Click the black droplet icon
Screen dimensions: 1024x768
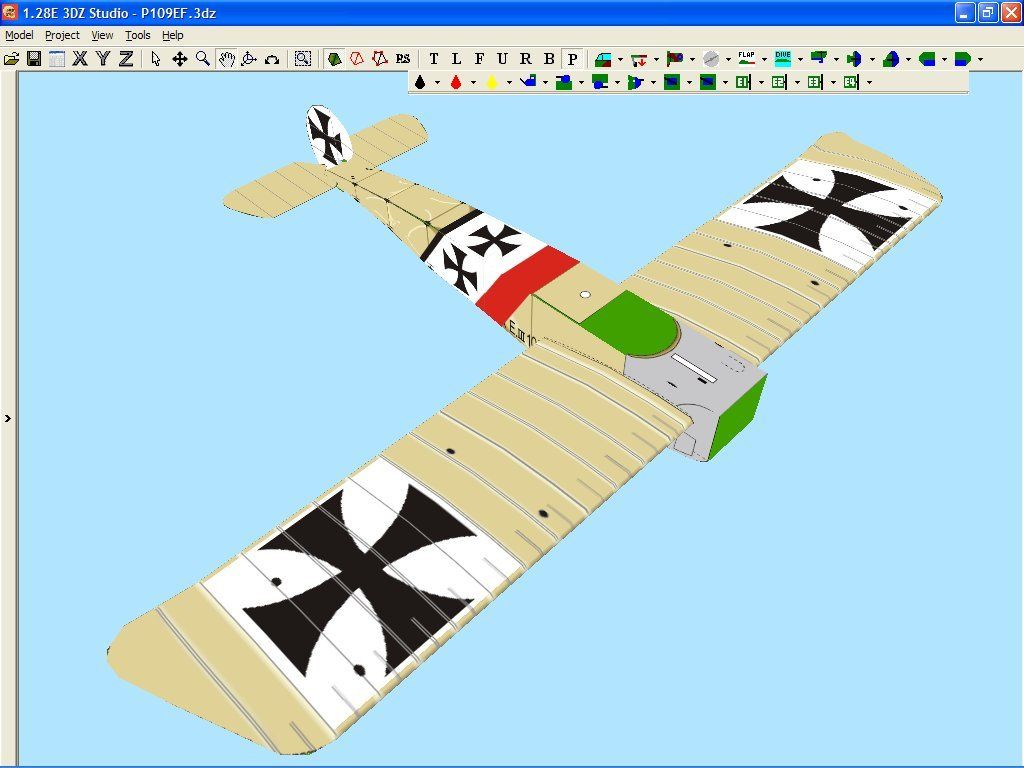(x=421, y=82)
